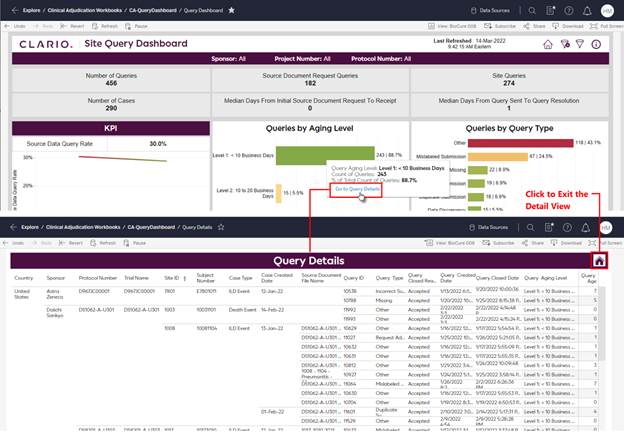Click home icon in Site Query Dashboard header
This screenshot has width=624, height=432.
[548, 45]
